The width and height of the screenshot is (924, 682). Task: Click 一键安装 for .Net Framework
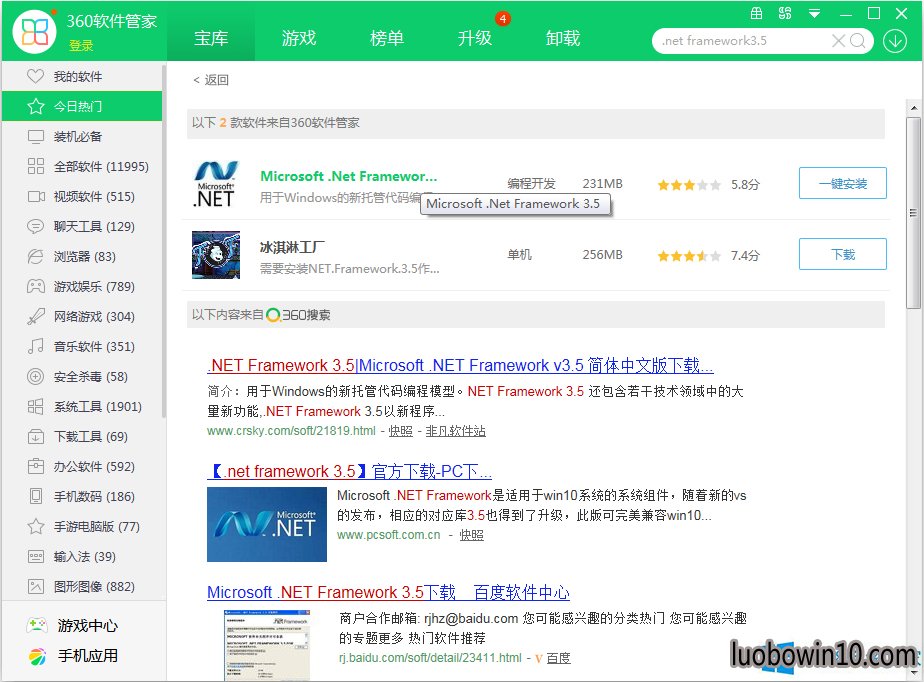point(843,183)
